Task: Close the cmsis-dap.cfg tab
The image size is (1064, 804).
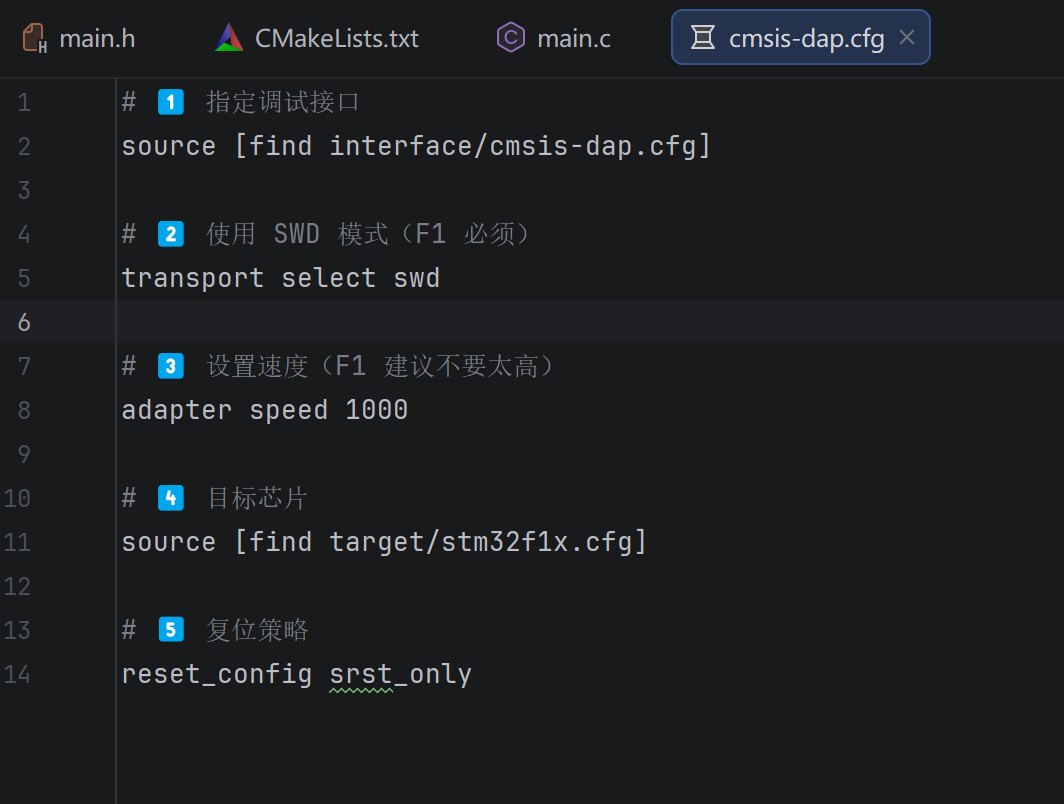Action: [x=907, y=37]
